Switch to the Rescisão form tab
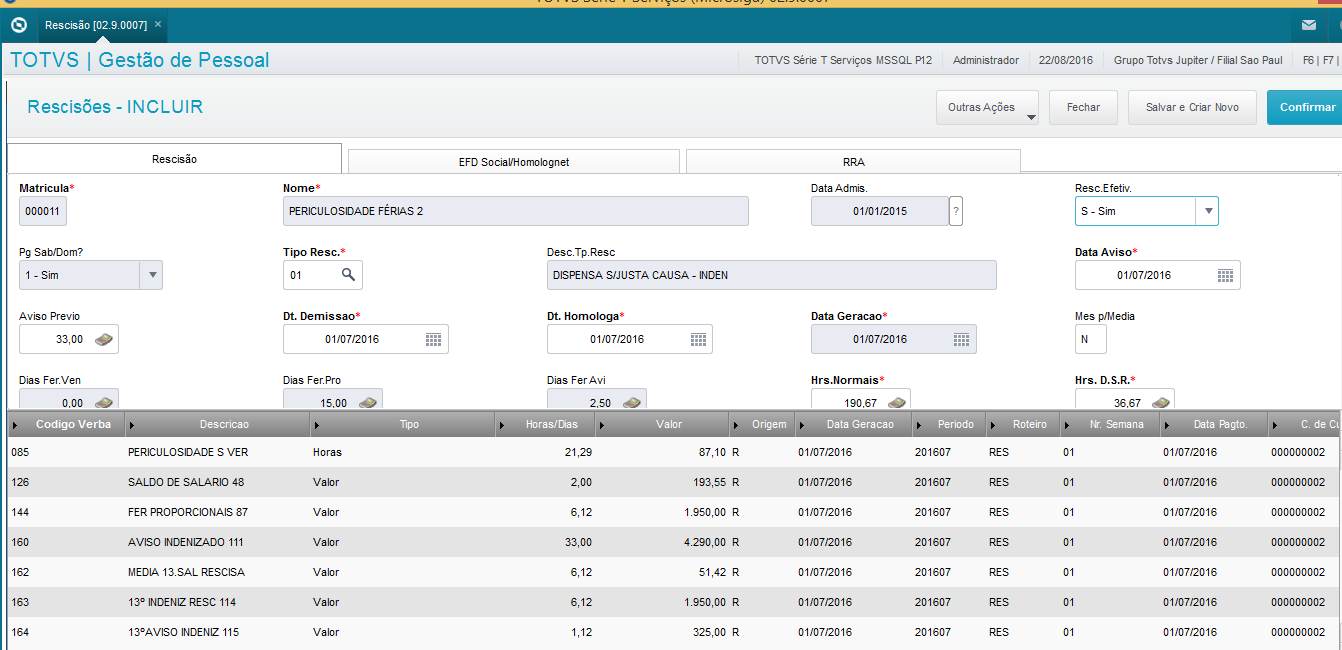 click(174, 159)
